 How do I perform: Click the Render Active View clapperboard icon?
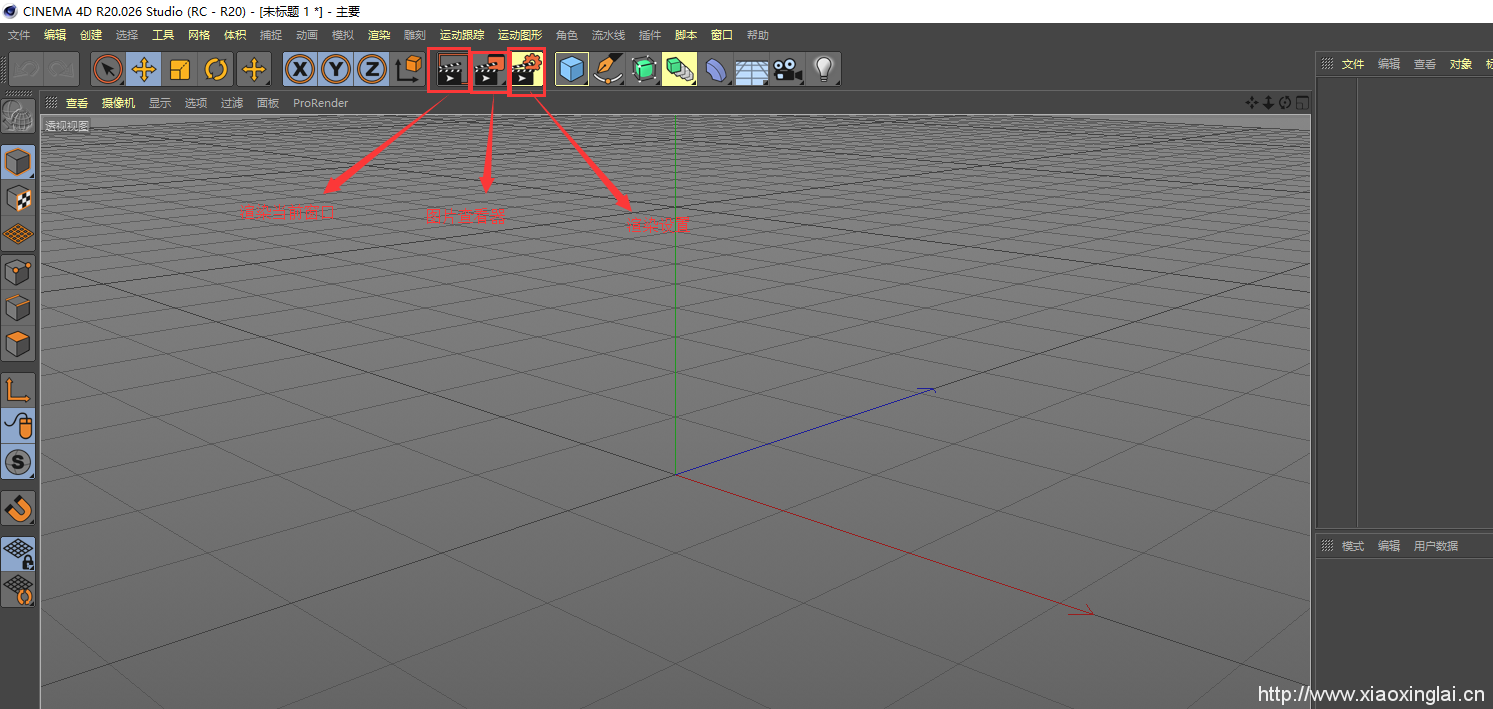(449, 70)
